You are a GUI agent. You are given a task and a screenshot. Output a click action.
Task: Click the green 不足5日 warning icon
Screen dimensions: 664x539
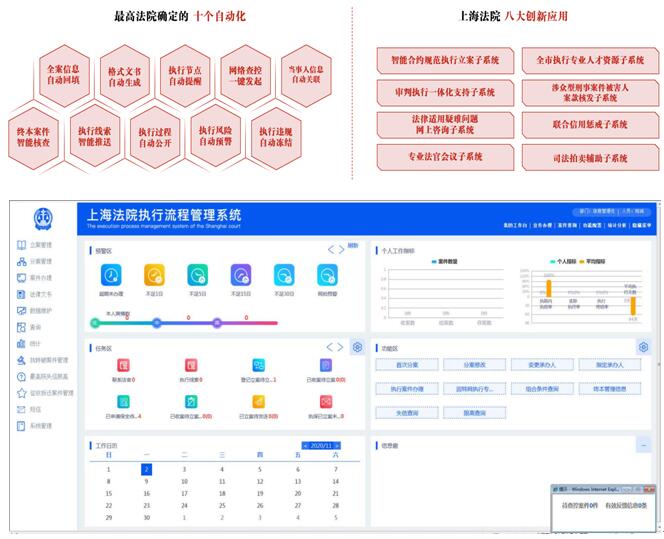pyautogui.click(x=198, y=275)
